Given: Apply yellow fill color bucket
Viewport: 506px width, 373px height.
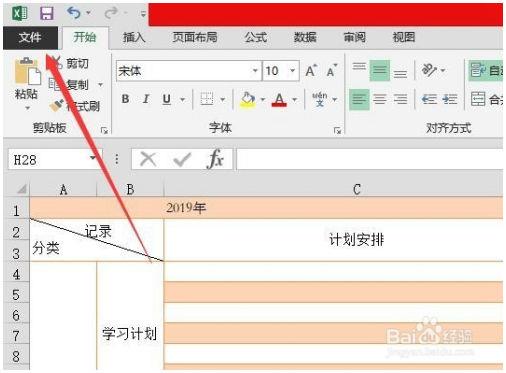Looking at the screenshot, I should click(248, 99).
